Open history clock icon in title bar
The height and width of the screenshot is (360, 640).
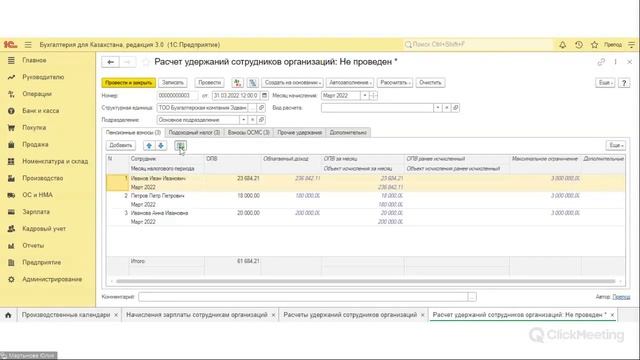578,44
